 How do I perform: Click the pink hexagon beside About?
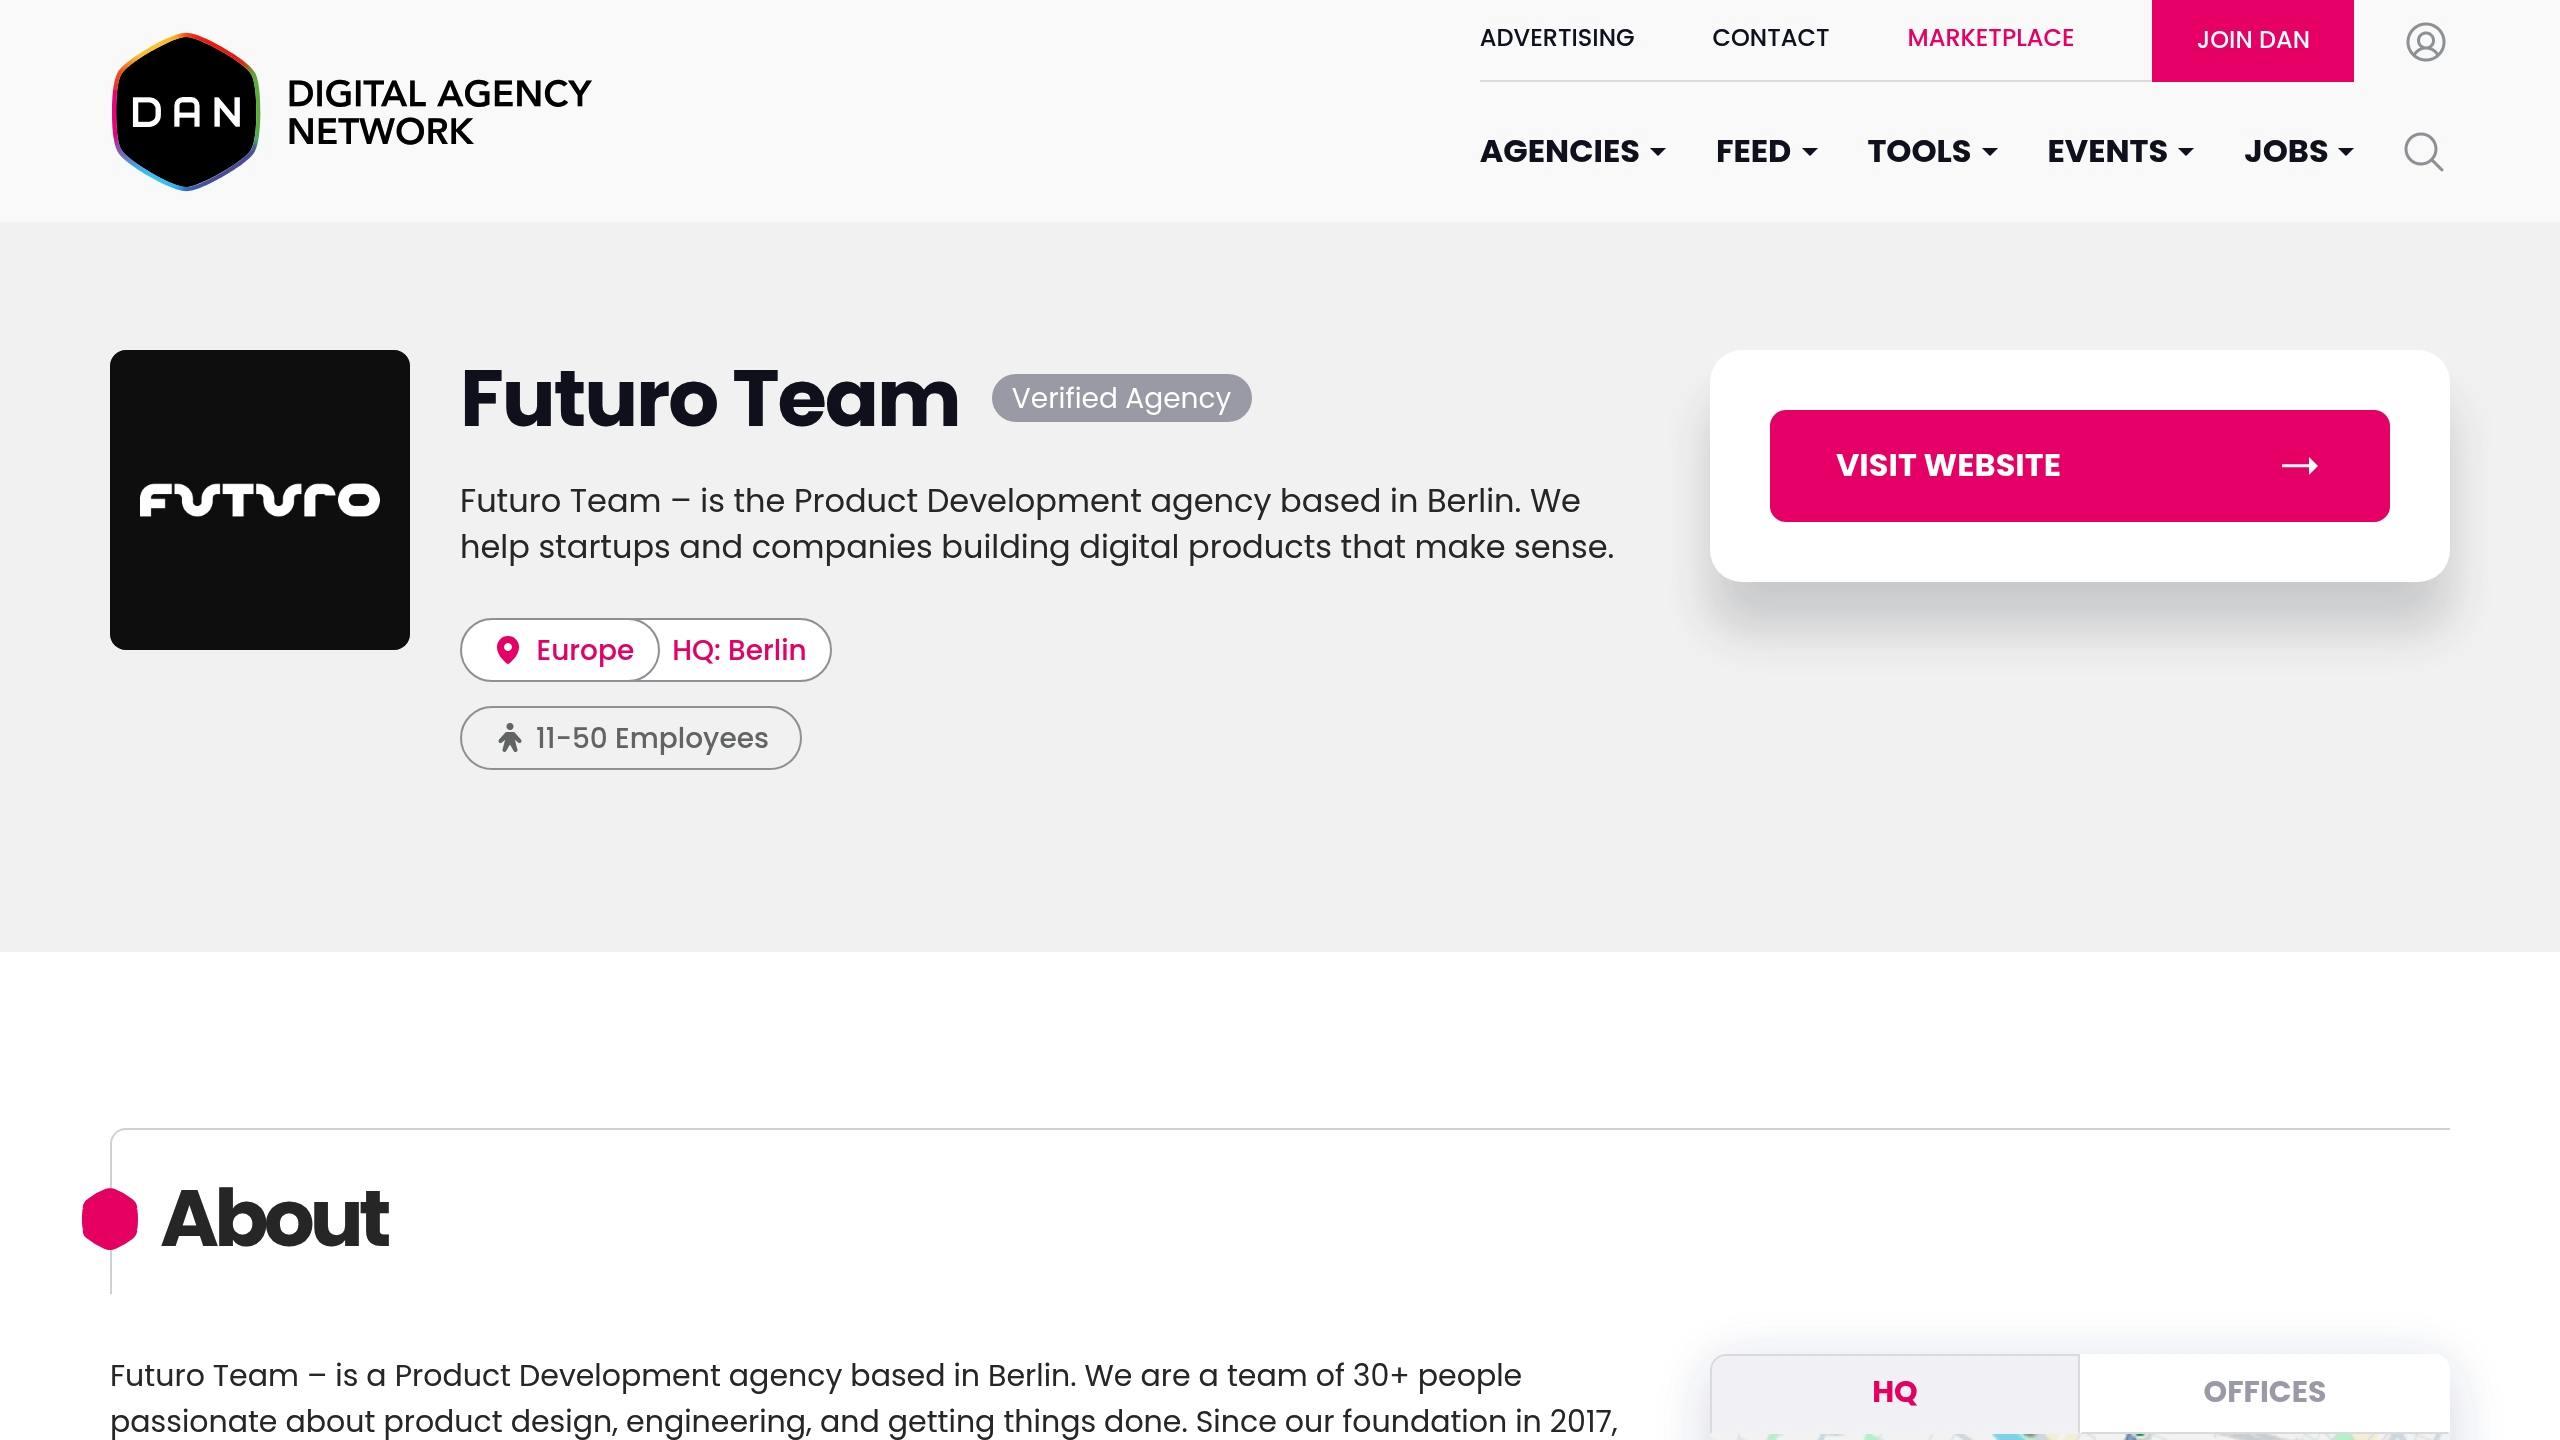click(110, 1219)
